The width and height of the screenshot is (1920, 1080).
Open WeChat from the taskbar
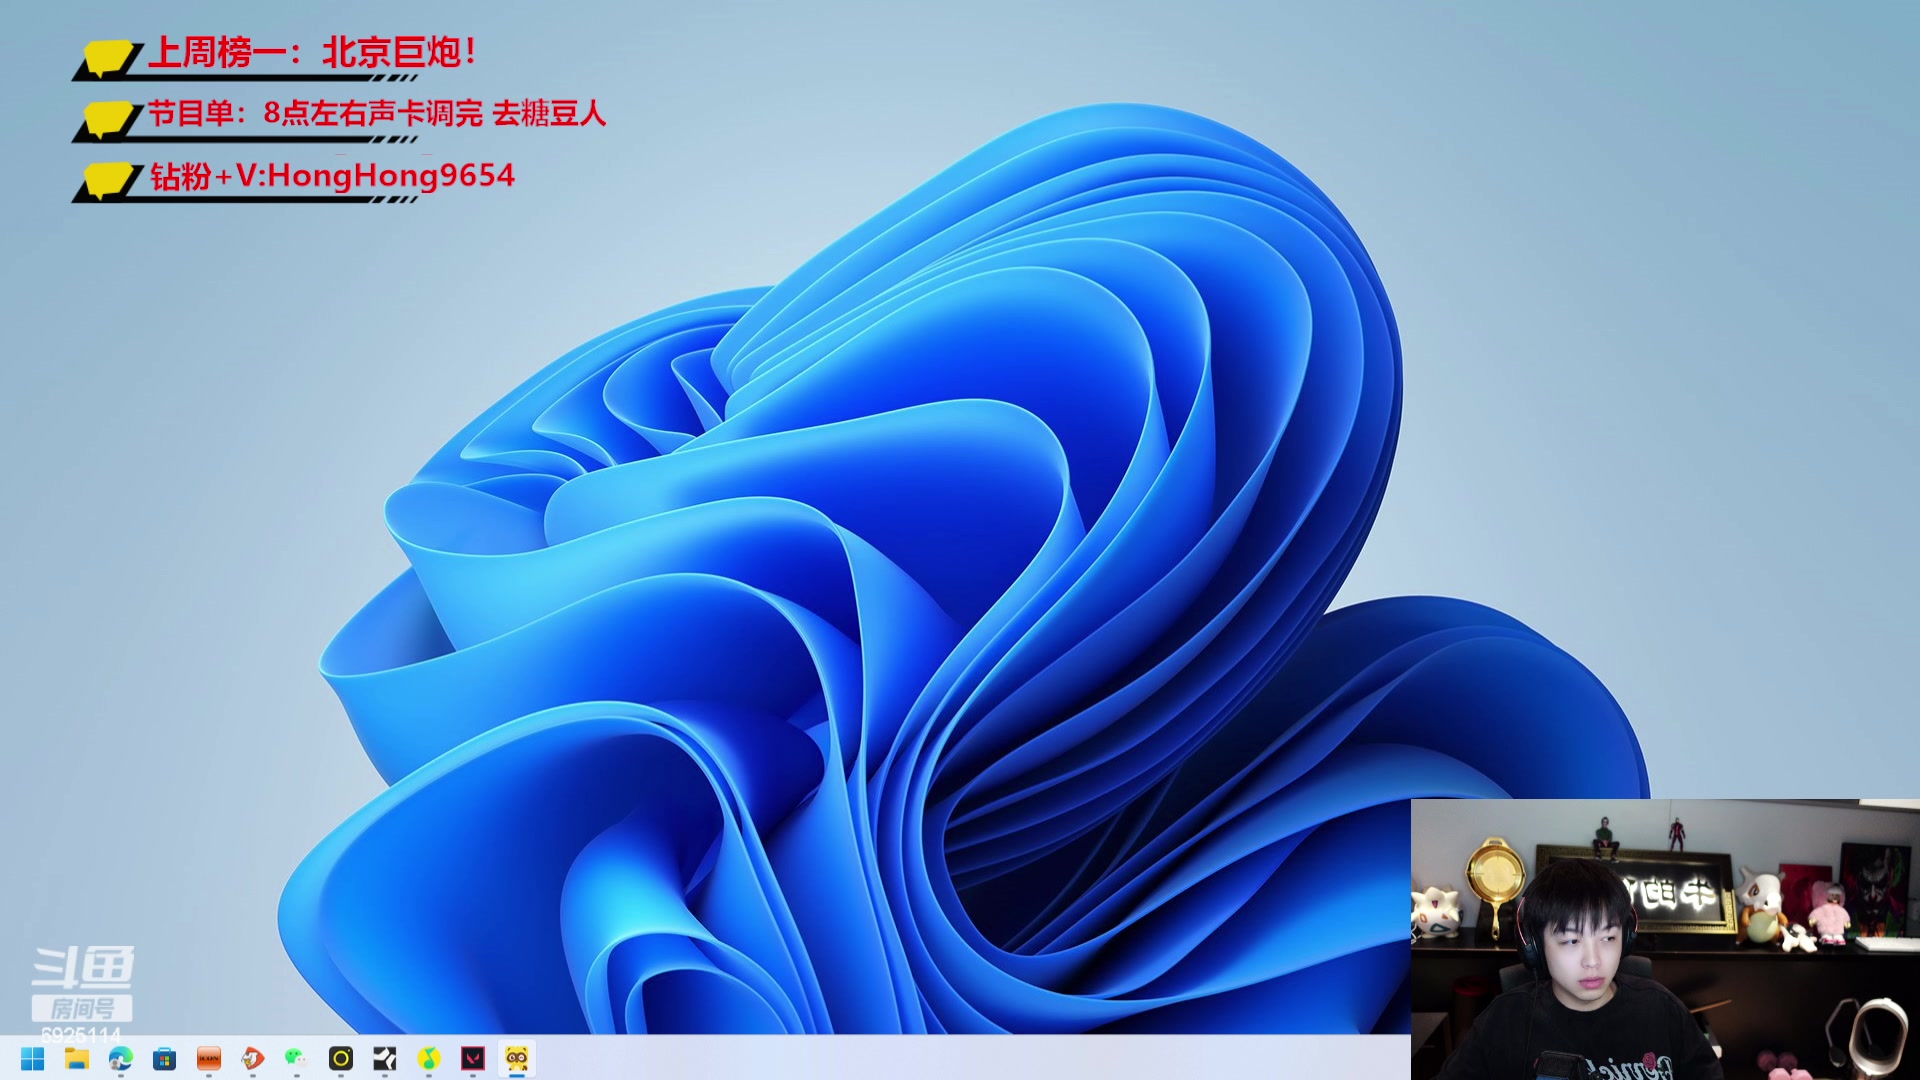[x=295, y=1058]
